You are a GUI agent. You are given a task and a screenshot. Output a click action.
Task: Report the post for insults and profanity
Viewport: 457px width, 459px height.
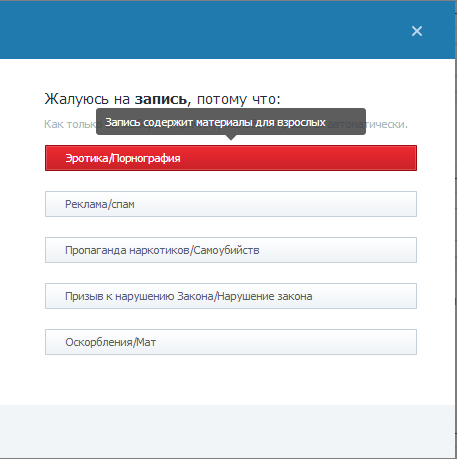point(231,342)
